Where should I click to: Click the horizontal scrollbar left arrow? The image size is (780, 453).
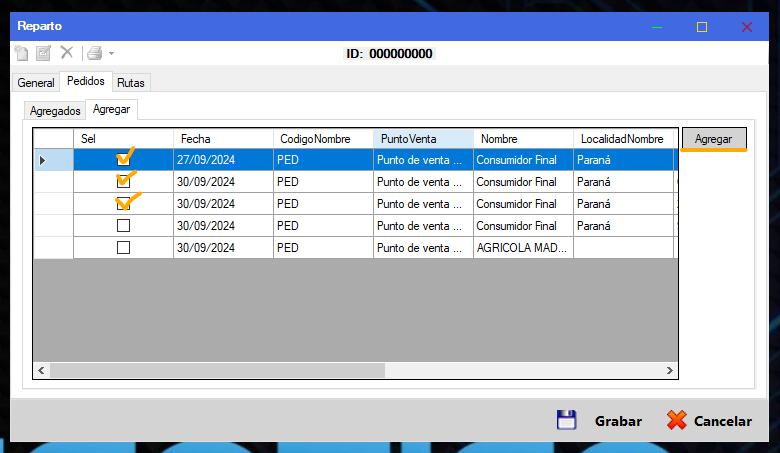(41, 370)
